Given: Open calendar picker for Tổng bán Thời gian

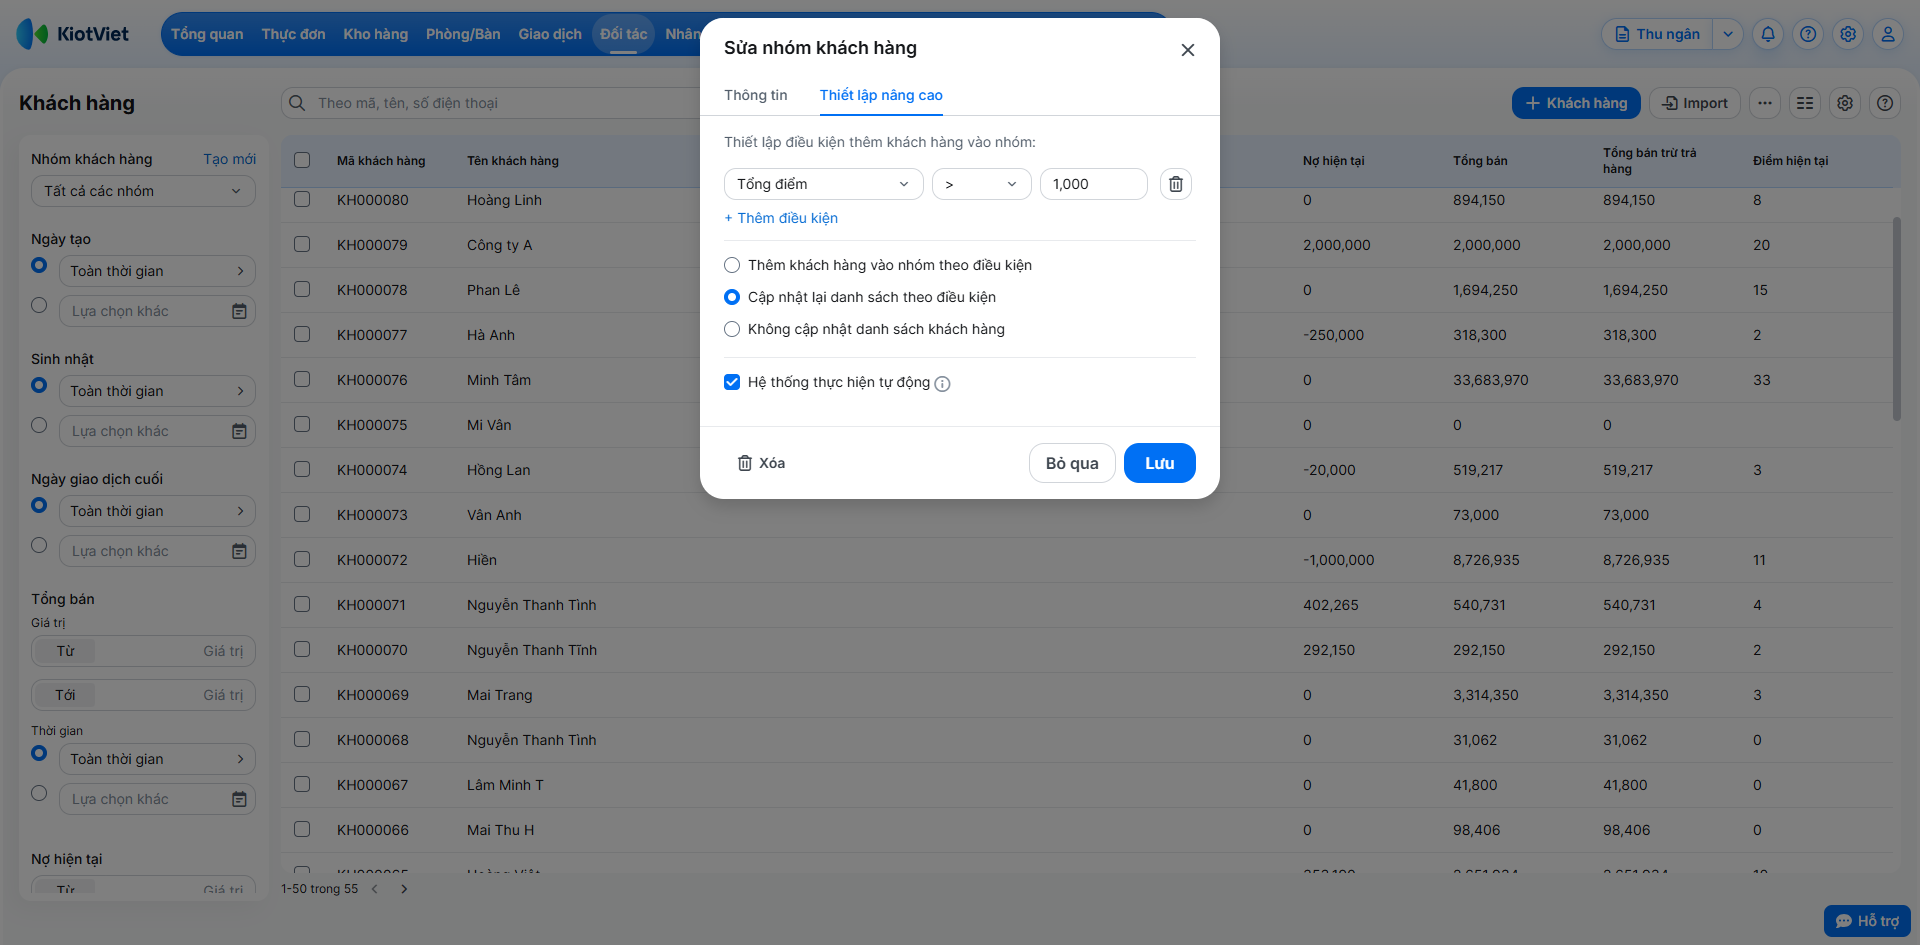Looking at the screenshot, I should (x=239, y=799).
